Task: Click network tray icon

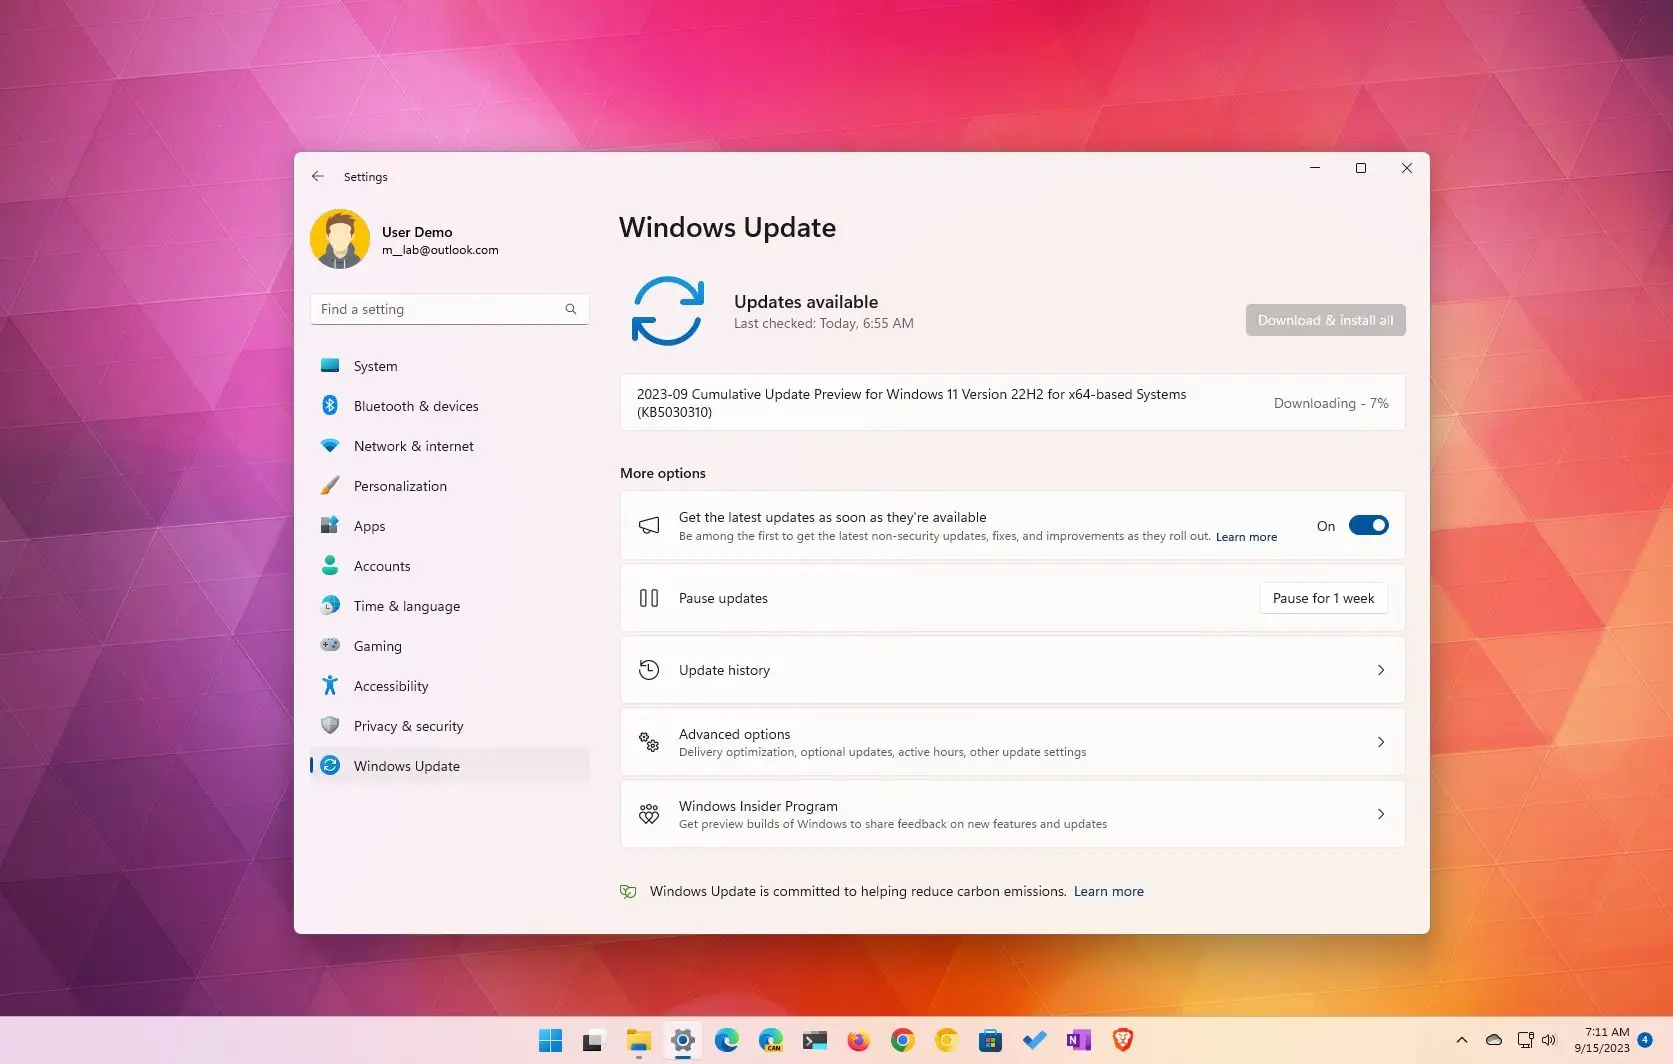Action: pos(1525,1040)
